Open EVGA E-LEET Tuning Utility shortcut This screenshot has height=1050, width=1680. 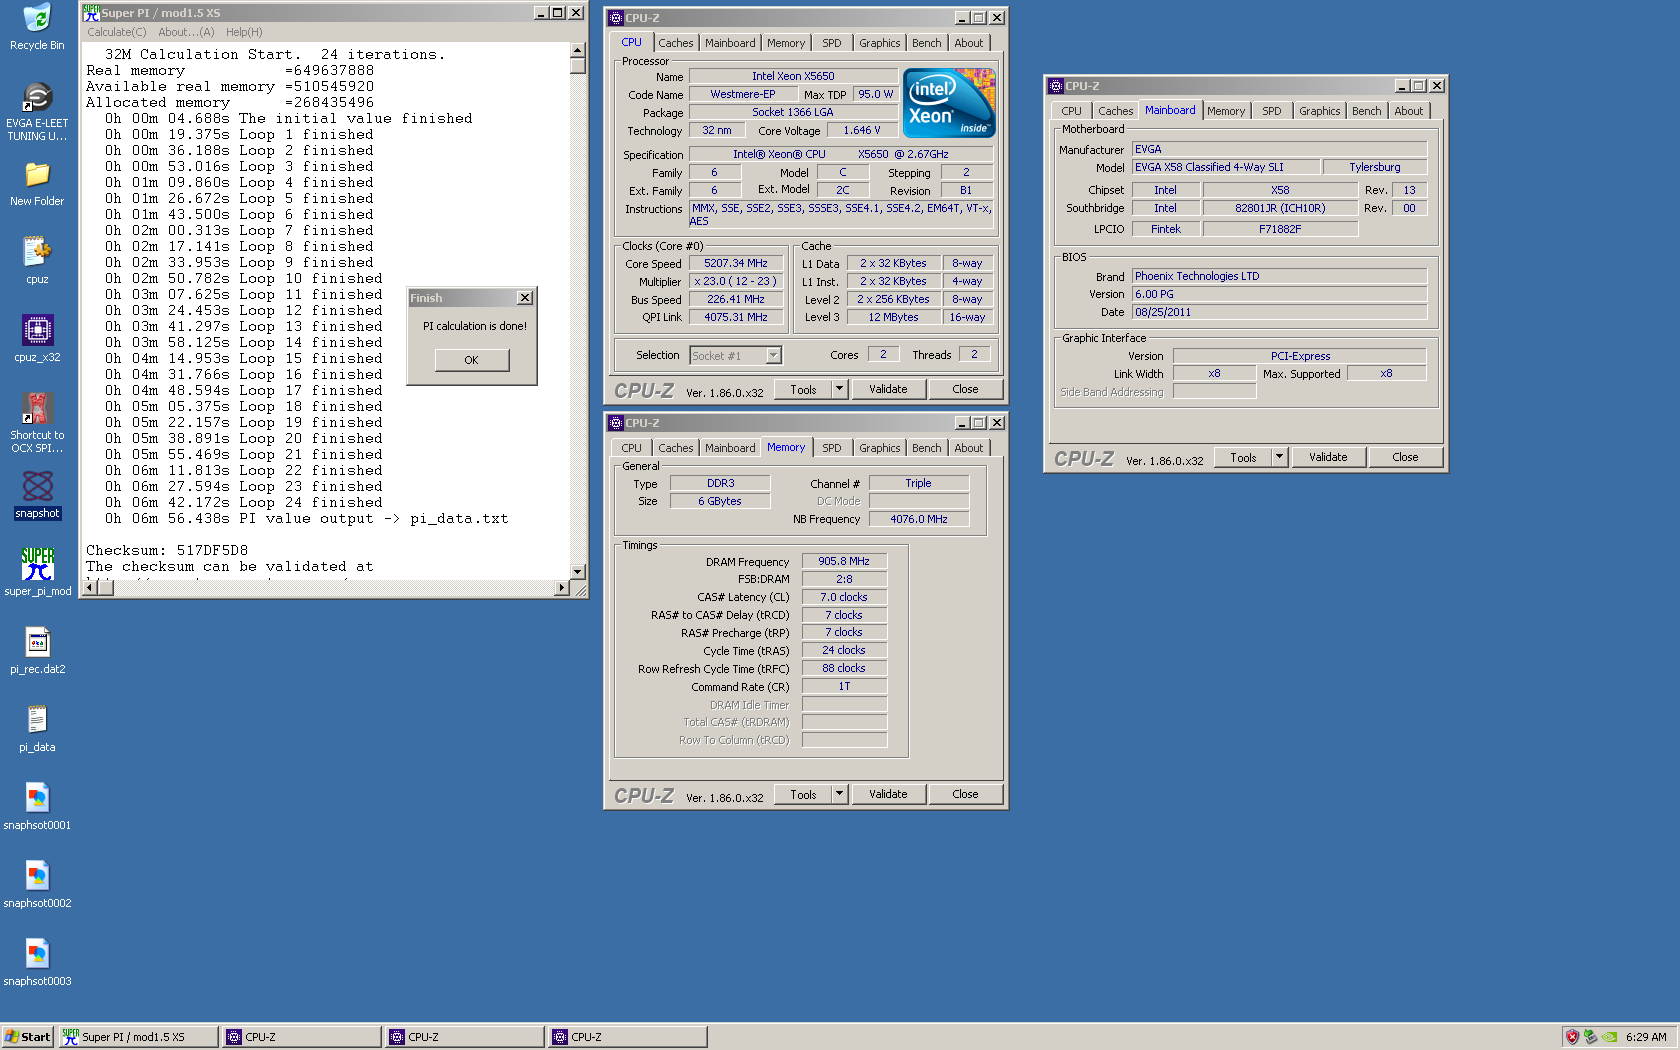[x=37, y=111]
